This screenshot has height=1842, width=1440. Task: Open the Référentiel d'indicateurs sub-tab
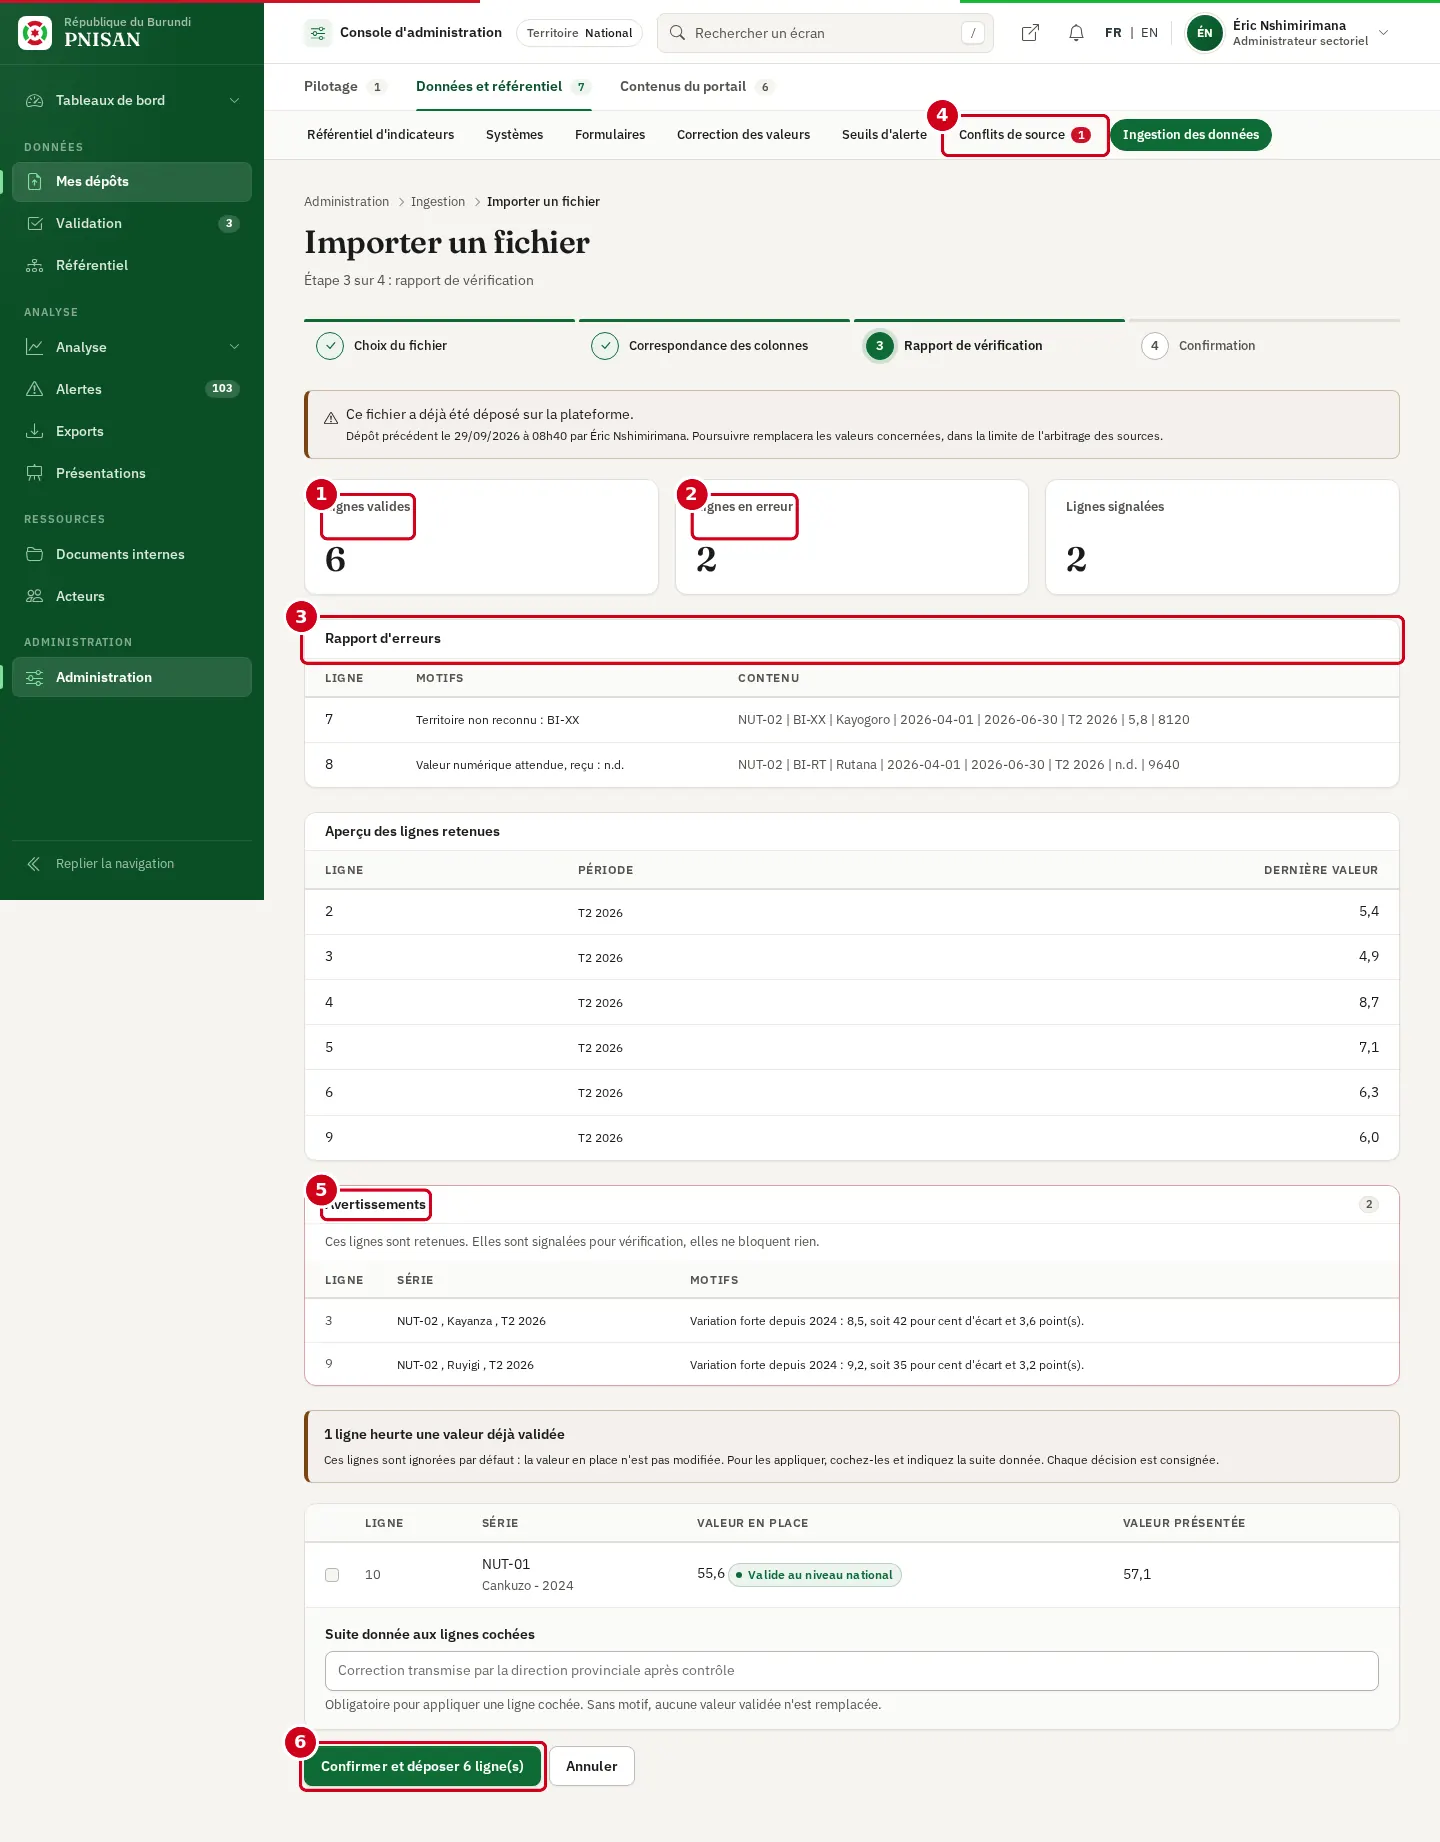[381, 135]
